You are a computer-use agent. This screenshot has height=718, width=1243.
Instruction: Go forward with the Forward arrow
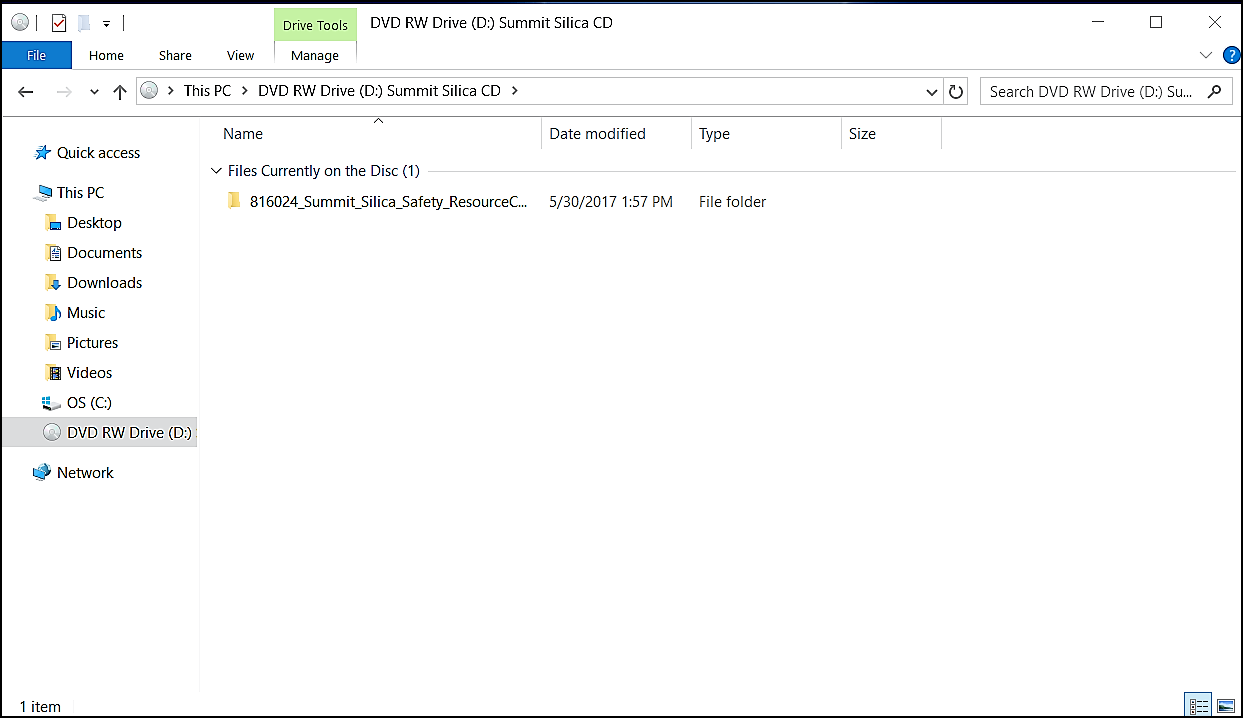click(64, 92)
